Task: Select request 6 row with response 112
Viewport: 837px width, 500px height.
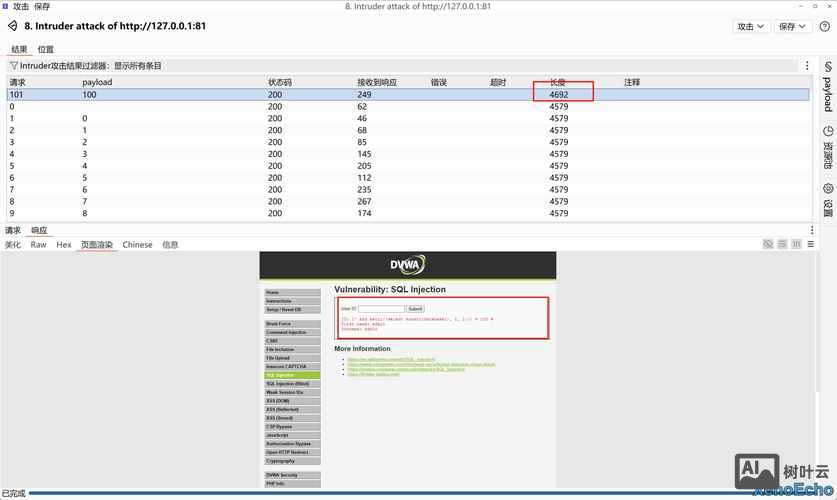Action: click(408, 177)
